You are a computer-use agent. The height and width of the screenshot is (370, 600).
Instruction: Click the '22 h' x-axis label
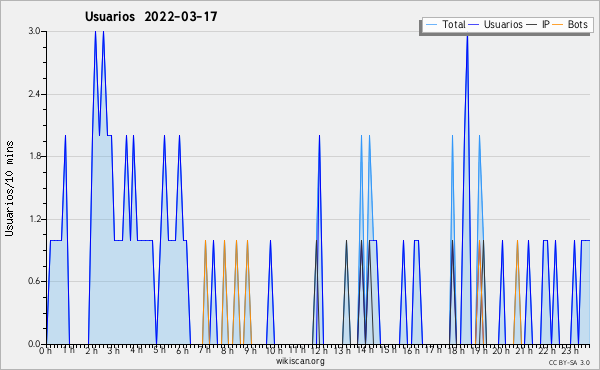(x=547, y=351)
